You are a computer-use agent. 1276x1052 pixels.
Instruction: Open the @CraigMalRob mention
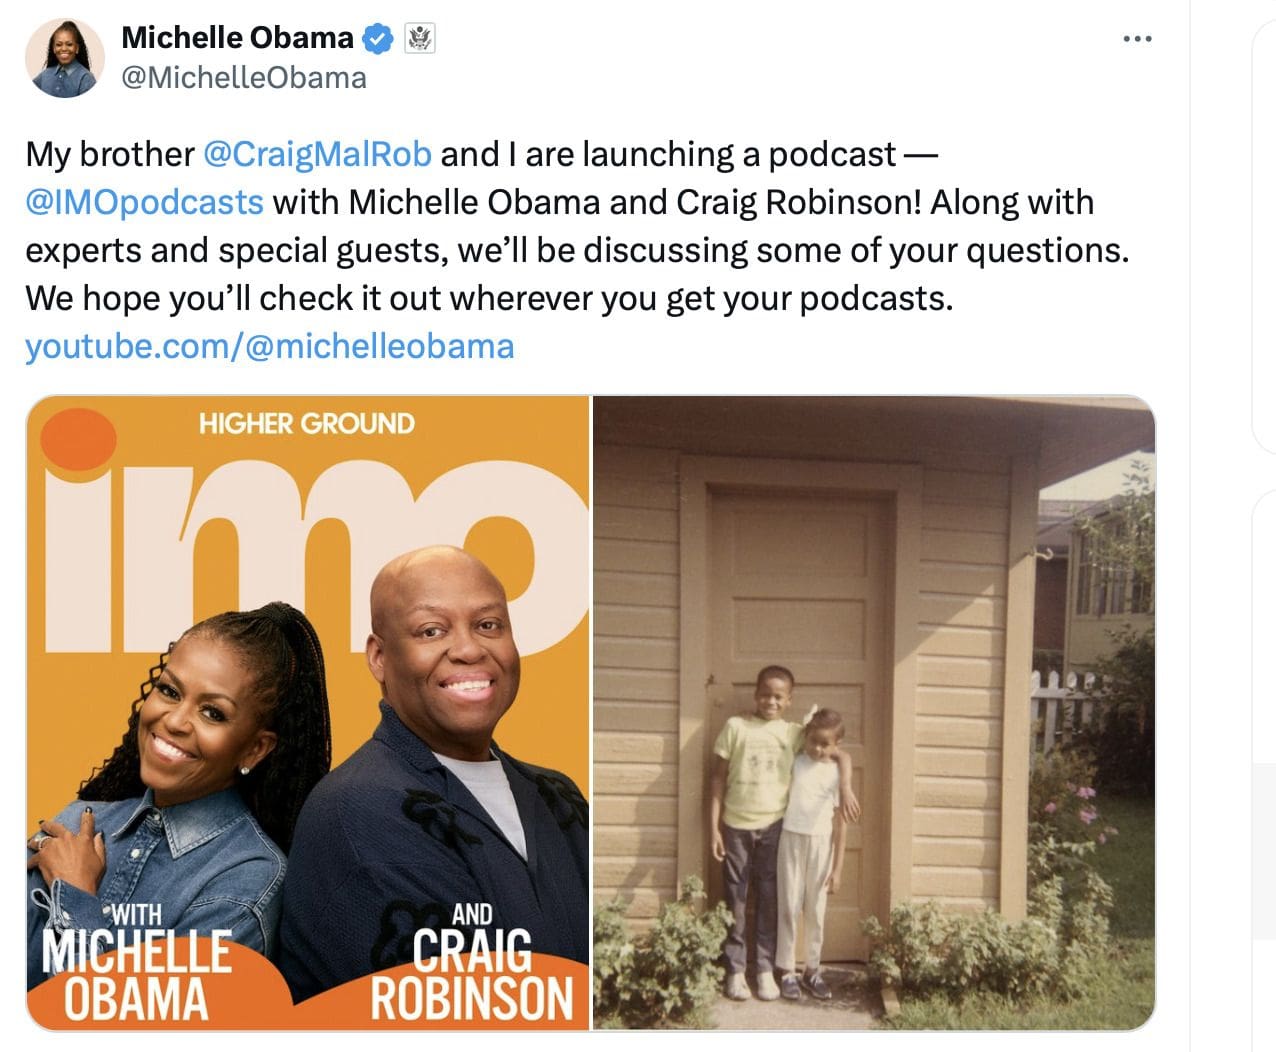317,154
